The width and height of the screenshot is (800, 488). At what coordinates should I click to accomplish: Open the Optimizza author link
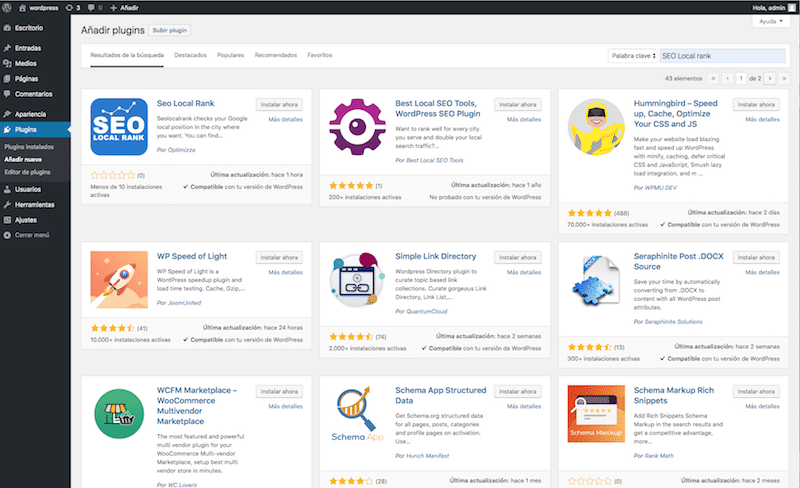tap(182, 150)
